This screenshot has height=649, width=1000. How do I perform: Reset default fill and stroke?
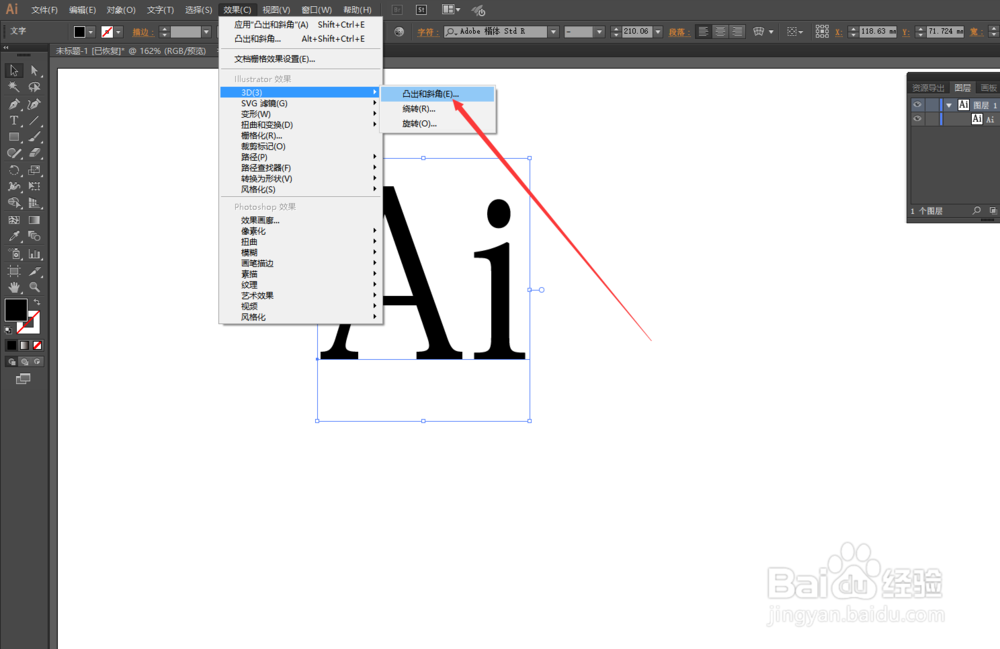[8, 330]
